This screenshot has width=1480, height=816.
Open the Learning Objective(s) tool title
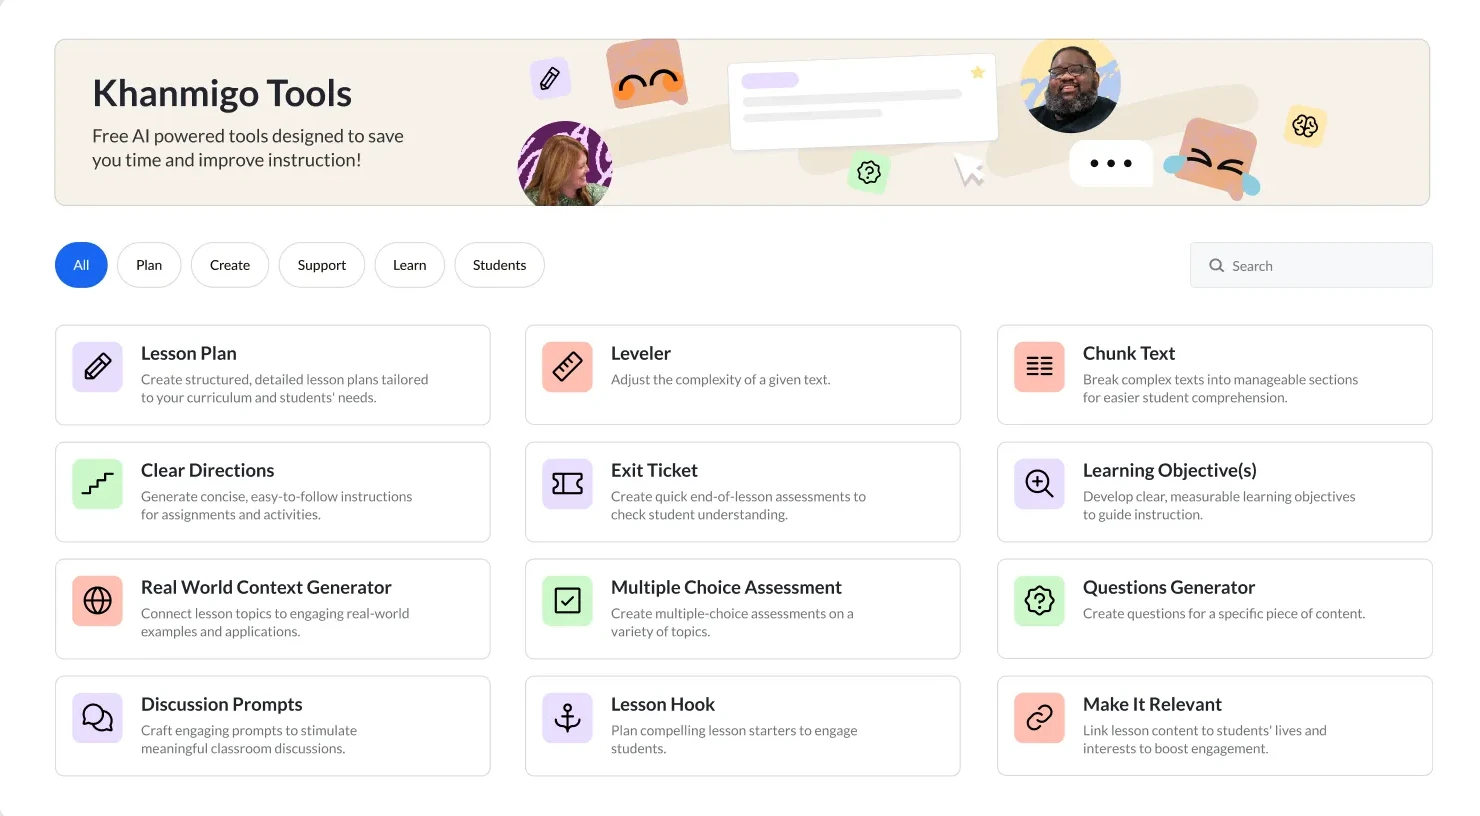click(x=1170, y=470)
